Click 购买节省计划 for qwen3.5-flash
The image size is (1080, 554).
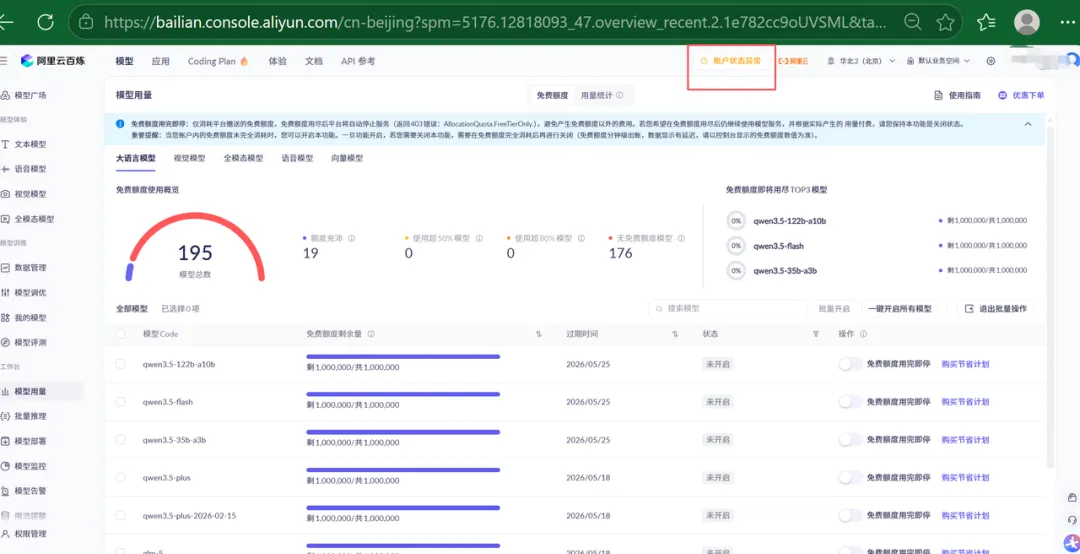(966, 402)
